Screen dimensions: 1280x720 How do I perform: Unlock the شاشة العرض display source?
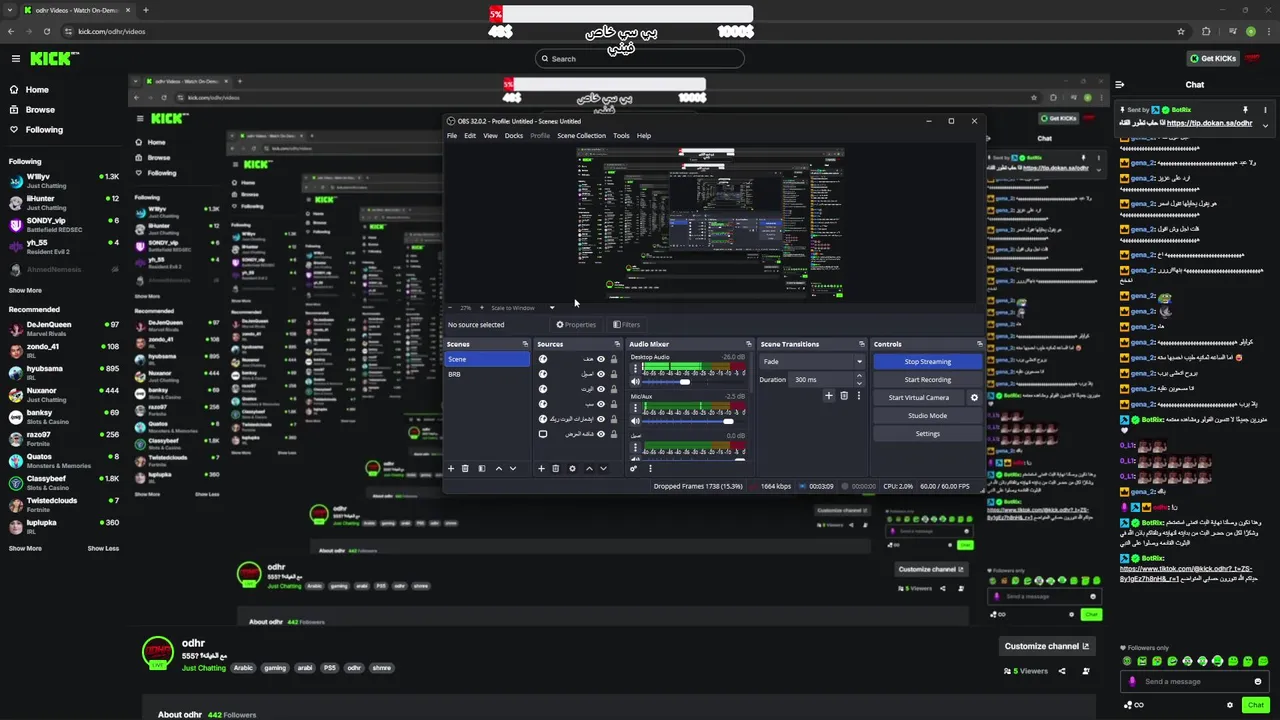tap(614, 434)
